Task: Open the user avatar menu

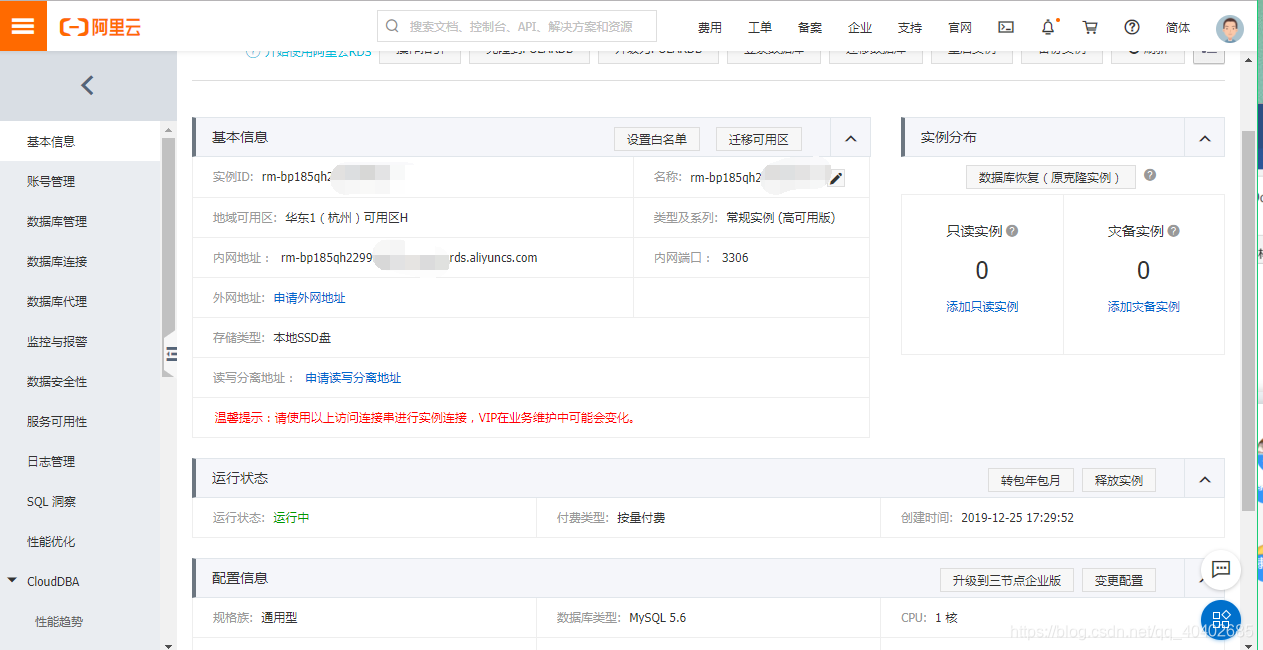Action: 1229,27
